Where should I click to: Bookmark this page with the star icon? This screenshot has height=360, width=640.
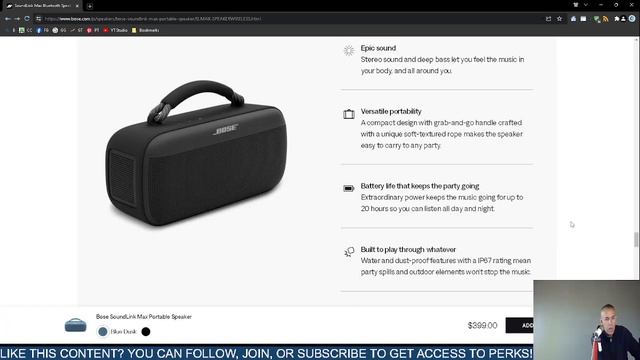[x=559, y=19]
